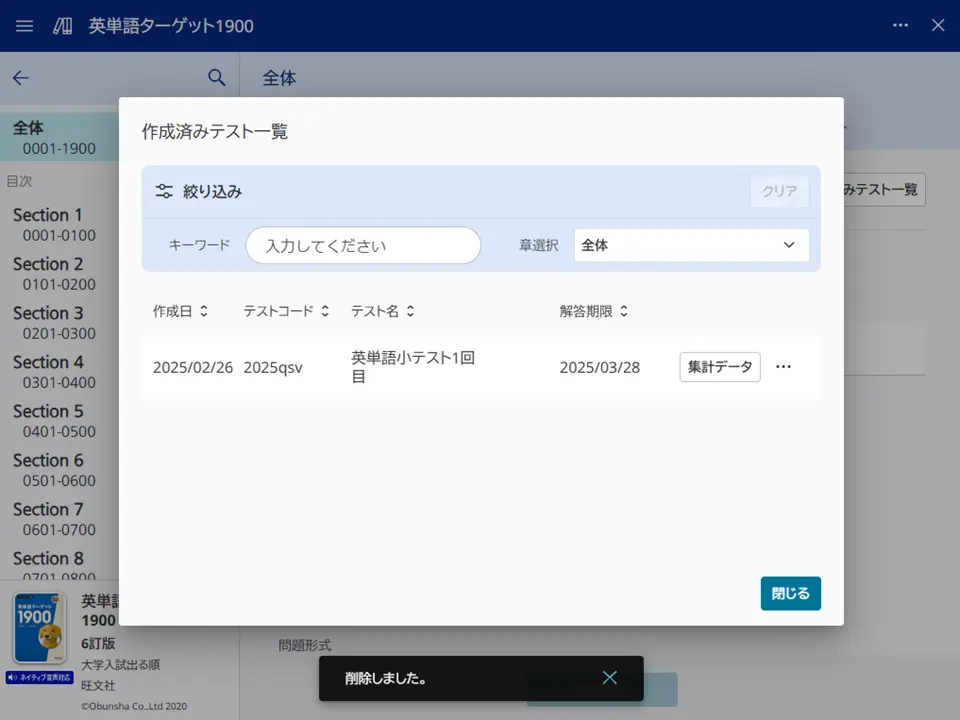Toggle sort order on テスト名 column

tap(410, 311)
